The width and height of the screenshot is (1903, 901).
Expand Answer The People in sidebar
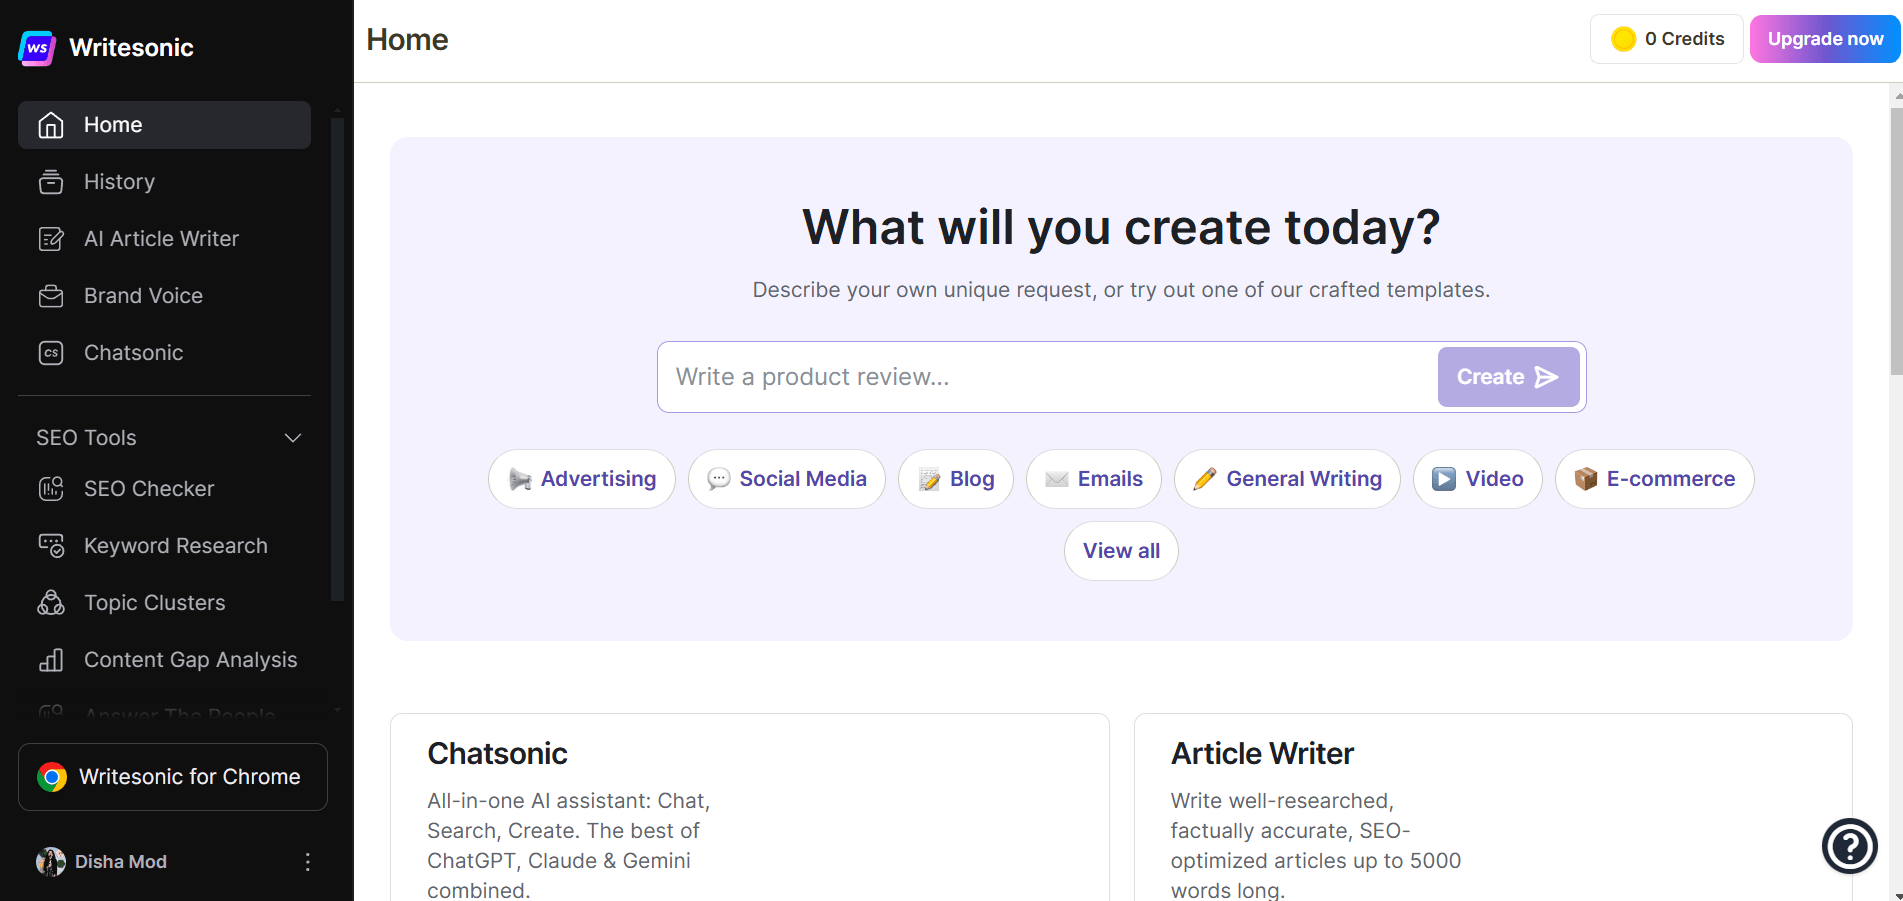pos(178,712)
